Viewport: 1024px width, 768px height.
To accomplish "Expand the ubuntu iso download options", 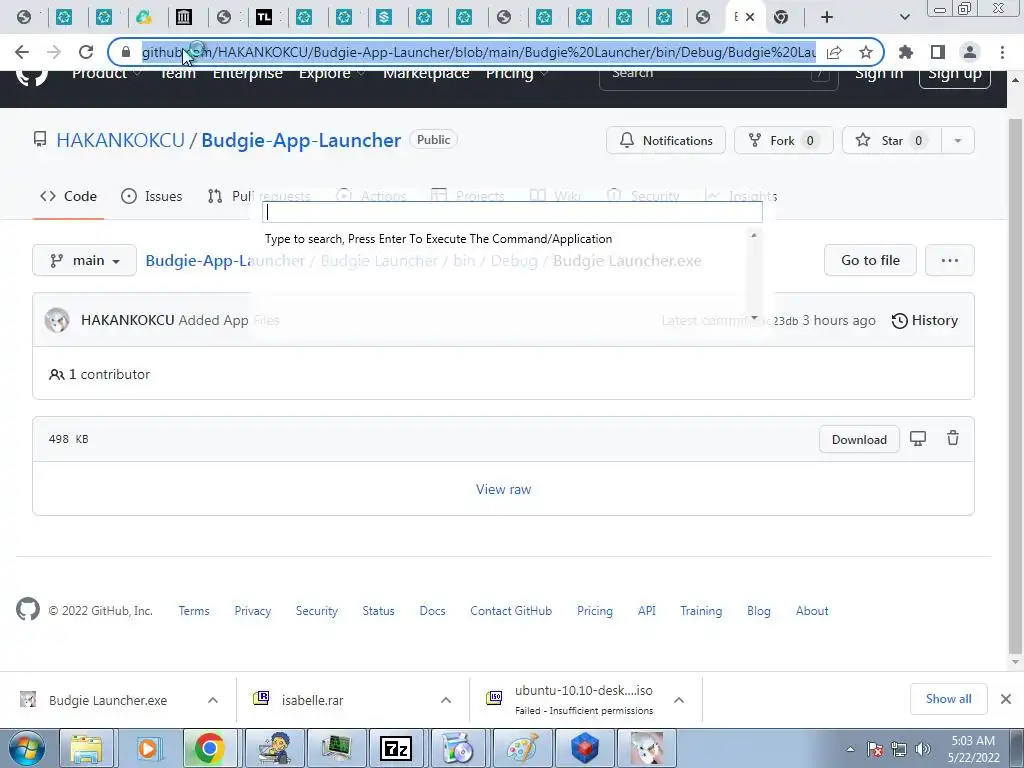I will (x=679, y=700).
